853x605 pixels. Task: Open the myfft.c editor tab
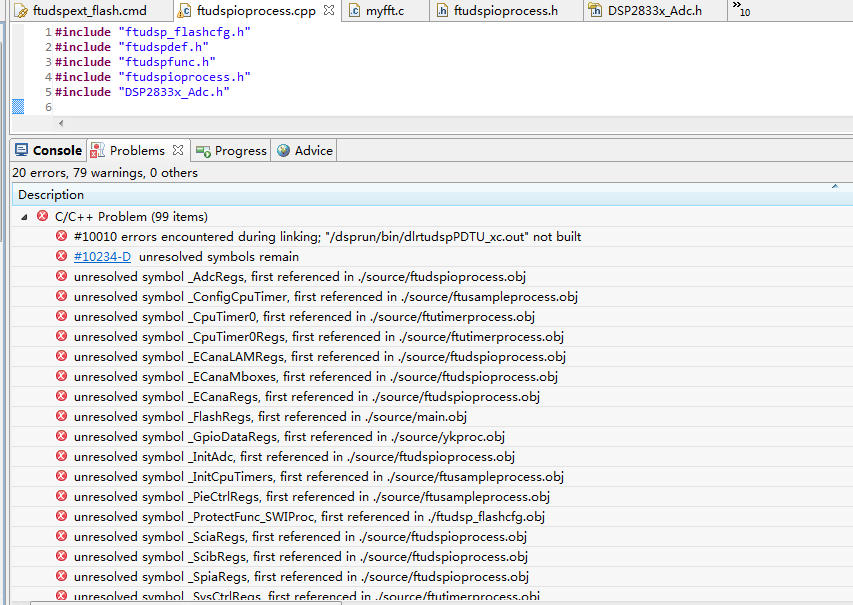coord(385,10)
